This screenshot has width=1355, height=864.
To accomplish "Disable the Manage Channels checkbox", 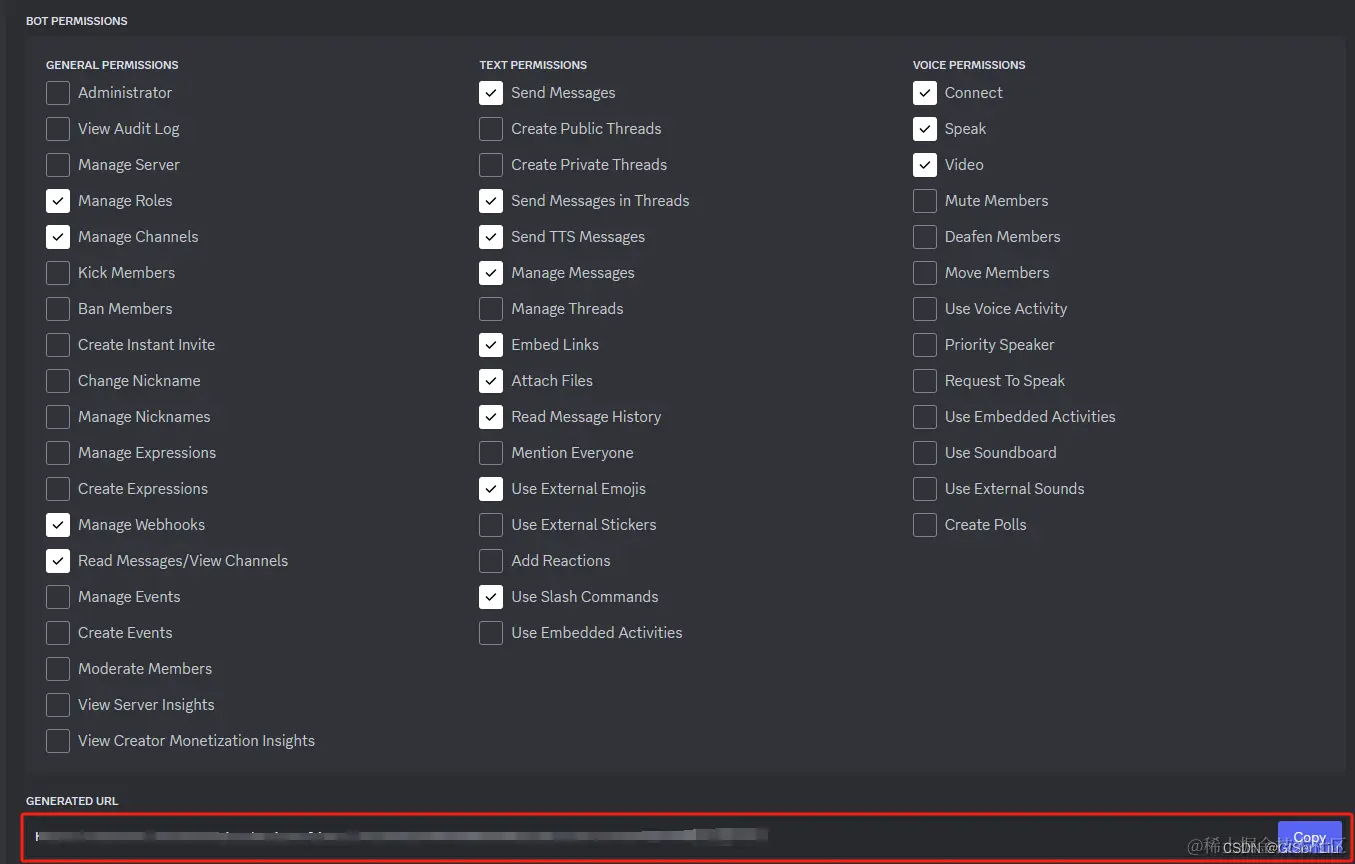I will [58, 237].
